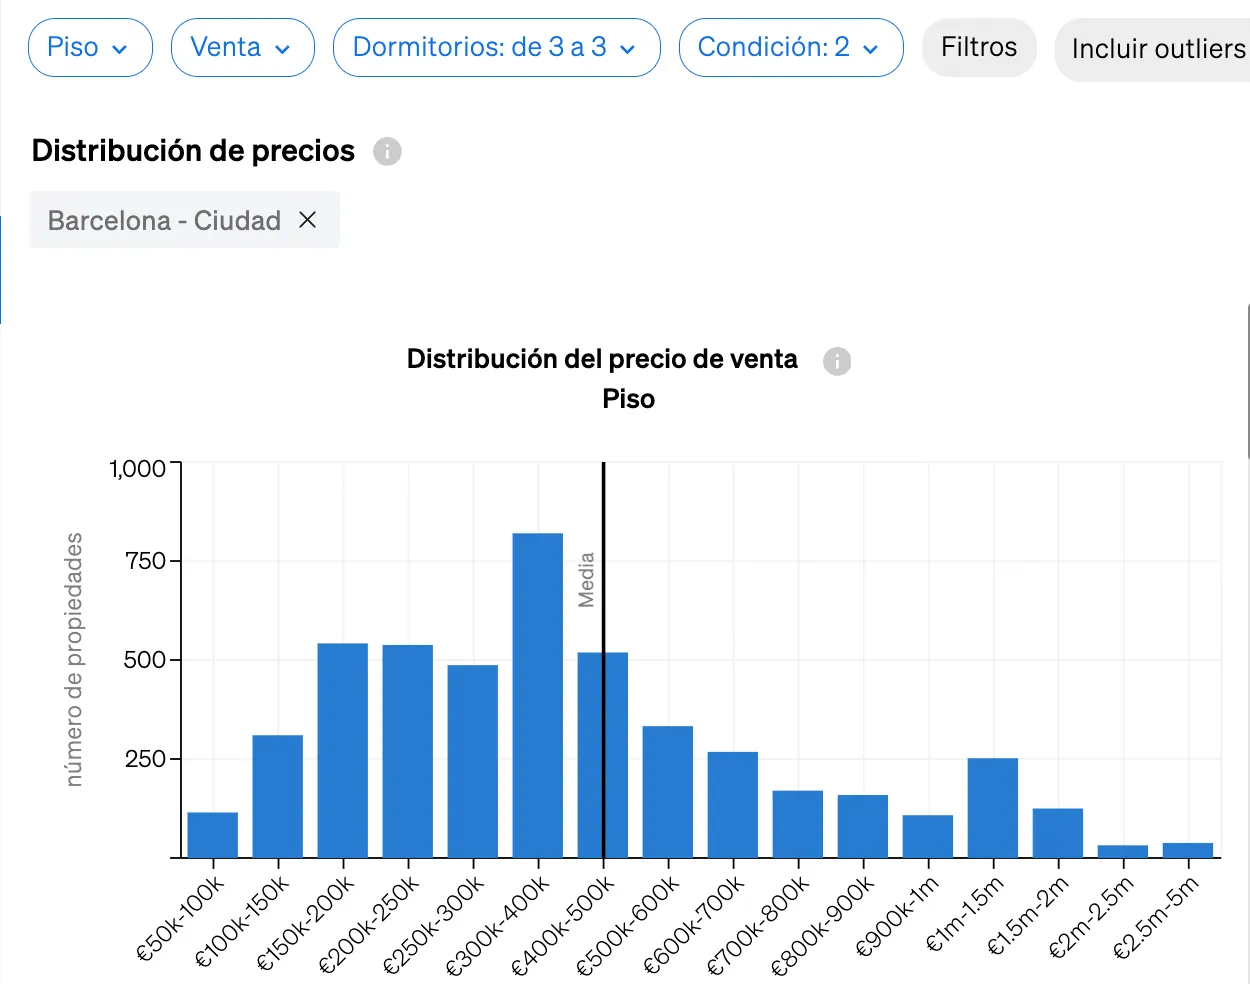This screenshot has width=1250, height=984.
Task: Open the Filtros button
Action: coord(979,48)
